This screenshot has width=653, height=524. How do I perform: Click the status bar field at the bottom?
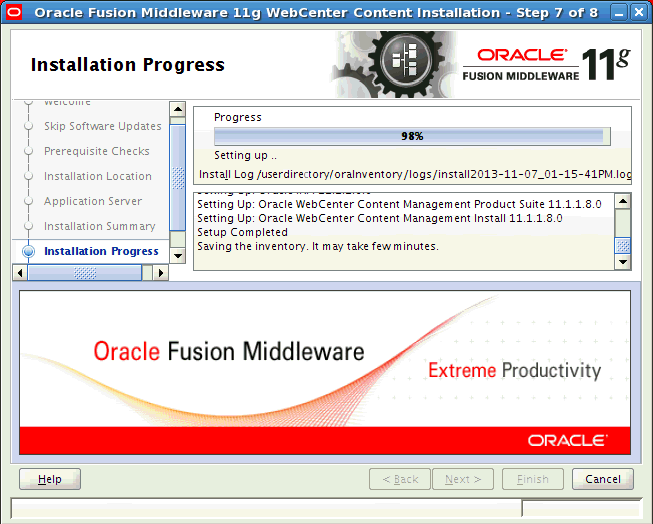(266, 509)
